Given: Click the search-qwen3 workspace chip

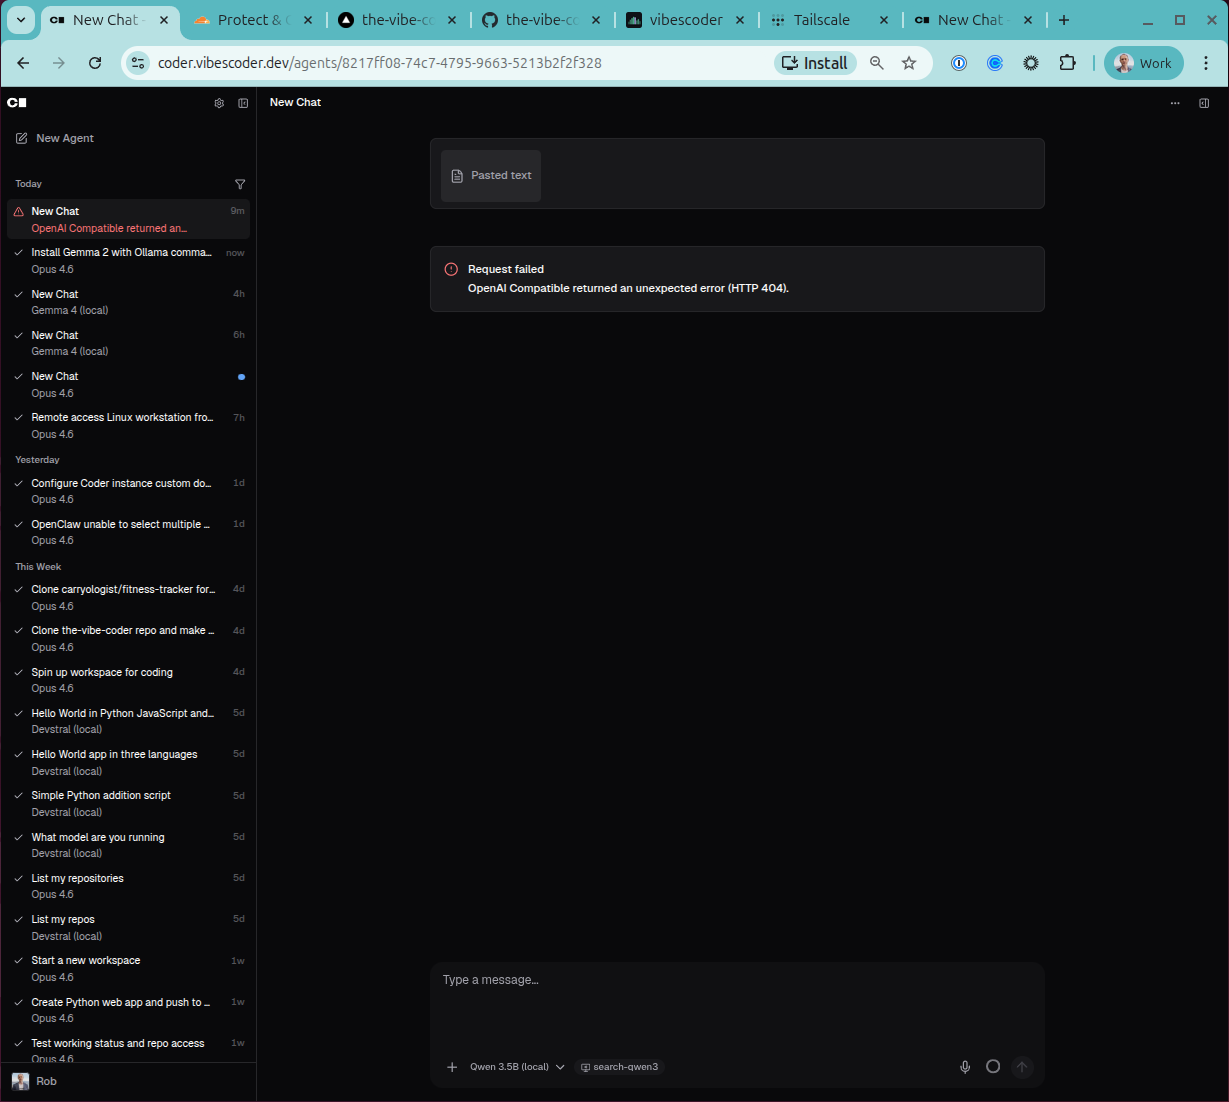Looking at the screenshot, I should pos(619,1067).
